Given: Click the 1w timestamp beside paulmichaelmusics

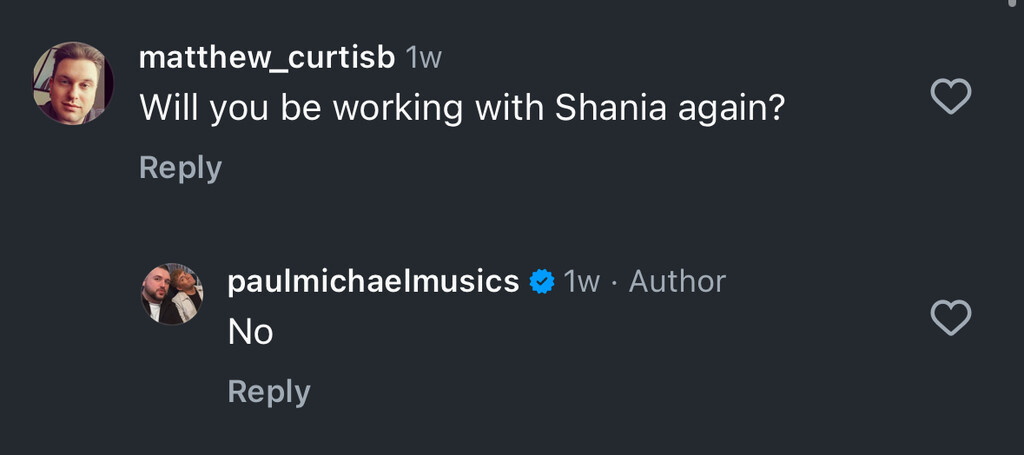Looking at the screenshot, I should click(x=582, y=282).
